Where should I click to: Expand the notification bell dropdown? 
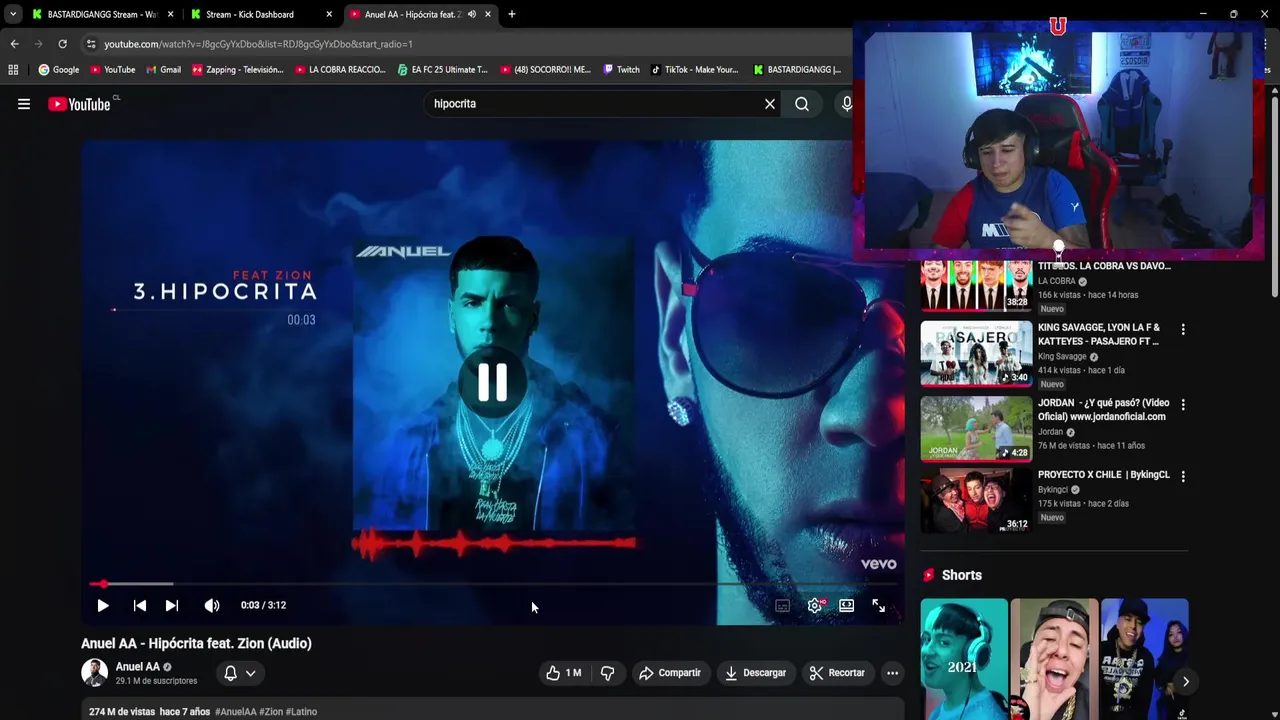pyautogui.click(x=240, y=673)
